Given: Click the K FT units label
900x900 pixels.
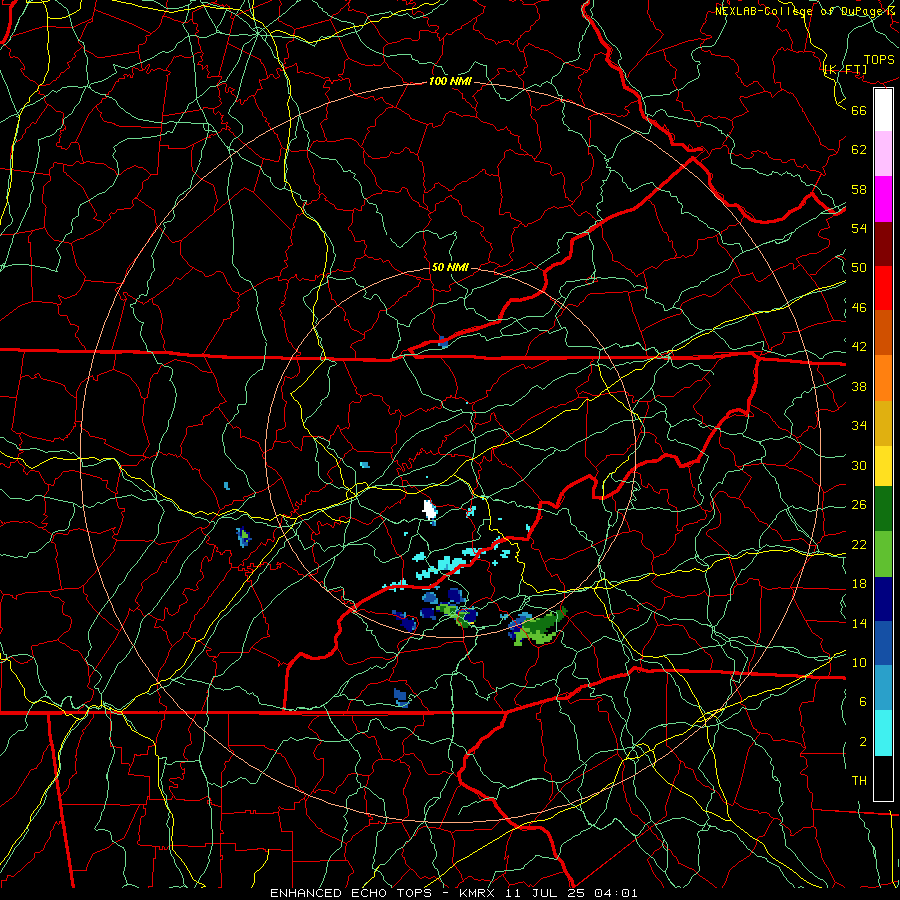Looking at the screenshot, I should (x=845, y=69).
